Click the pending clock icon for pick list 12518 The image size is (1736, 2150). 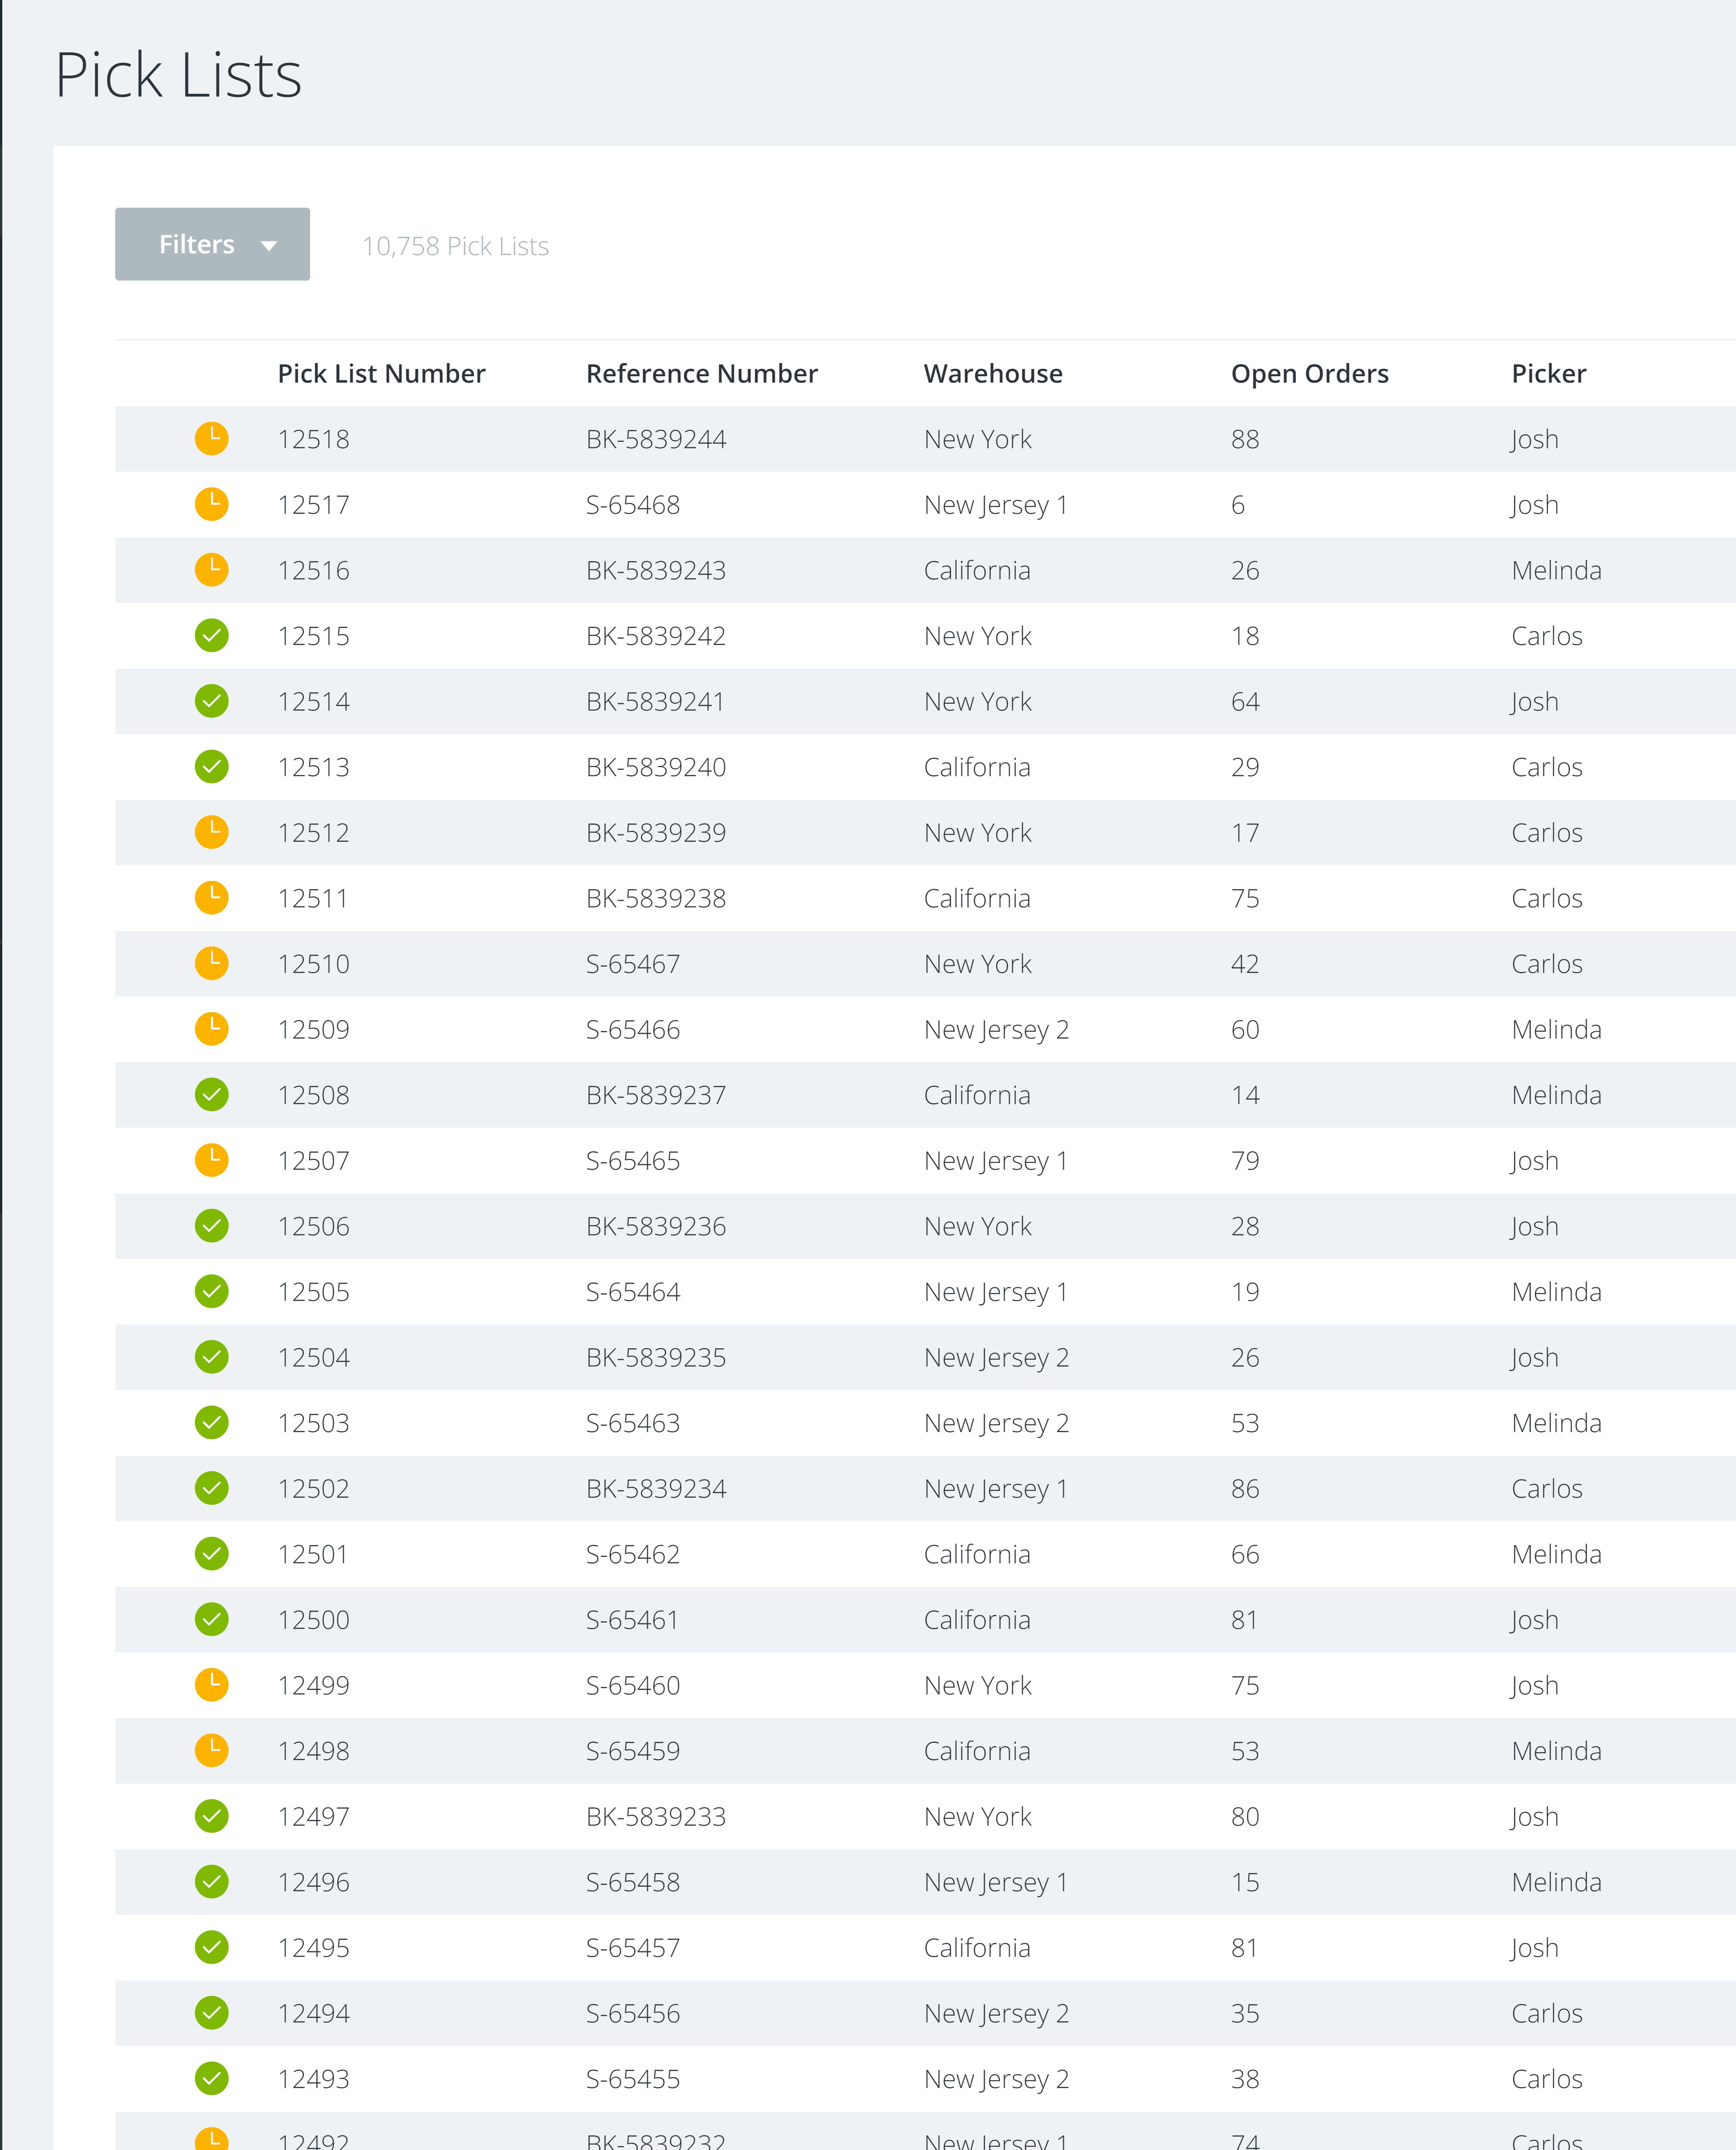click(211, 438)
